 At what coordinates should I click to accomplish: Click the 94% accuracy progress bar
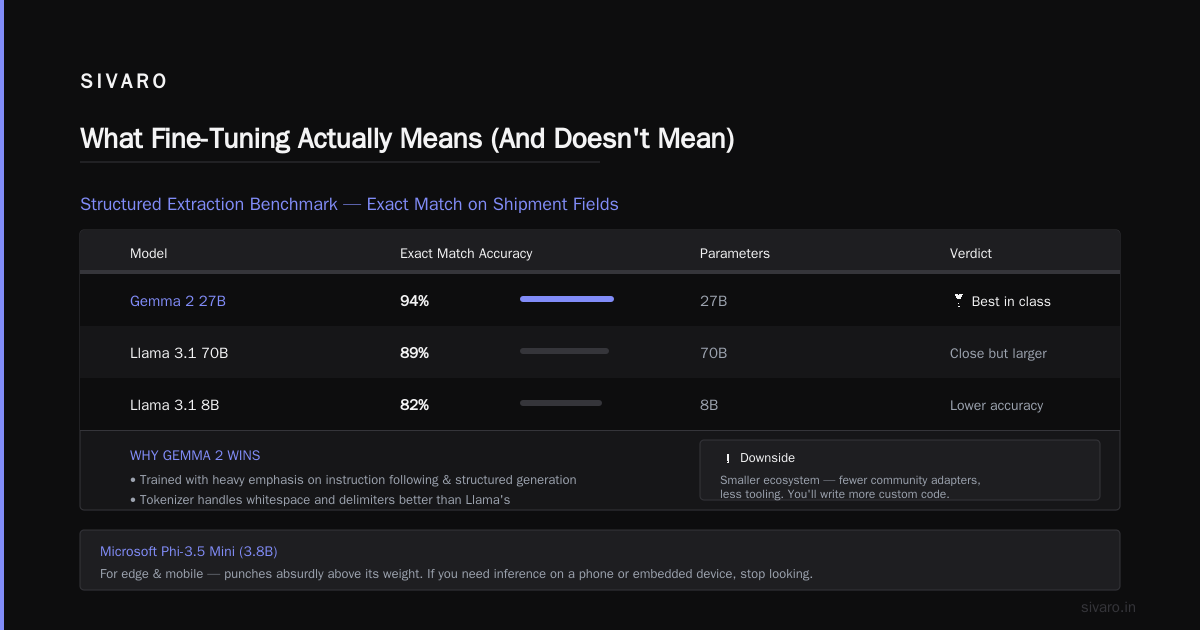point(567,299)
